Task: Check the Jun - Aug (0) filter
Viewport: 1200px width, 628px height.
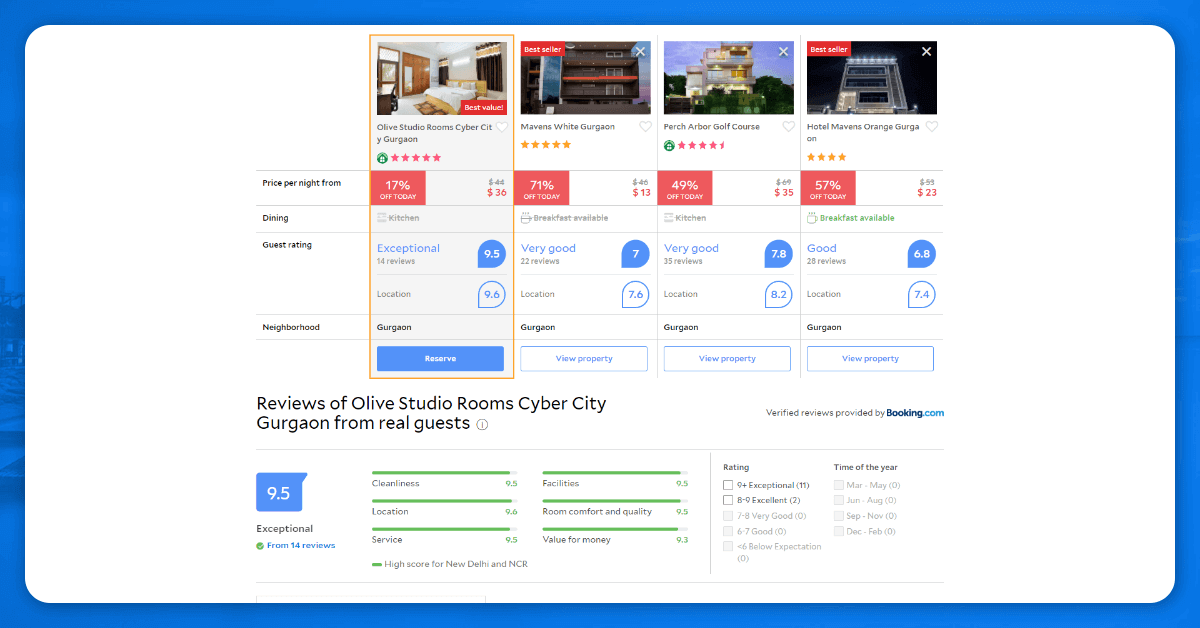Action: click(839, 500)
